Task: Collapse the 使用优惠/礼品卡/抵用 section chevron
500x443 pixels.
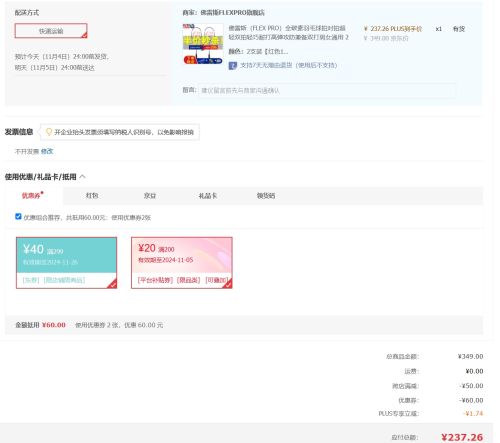Action: click(83, 177)
